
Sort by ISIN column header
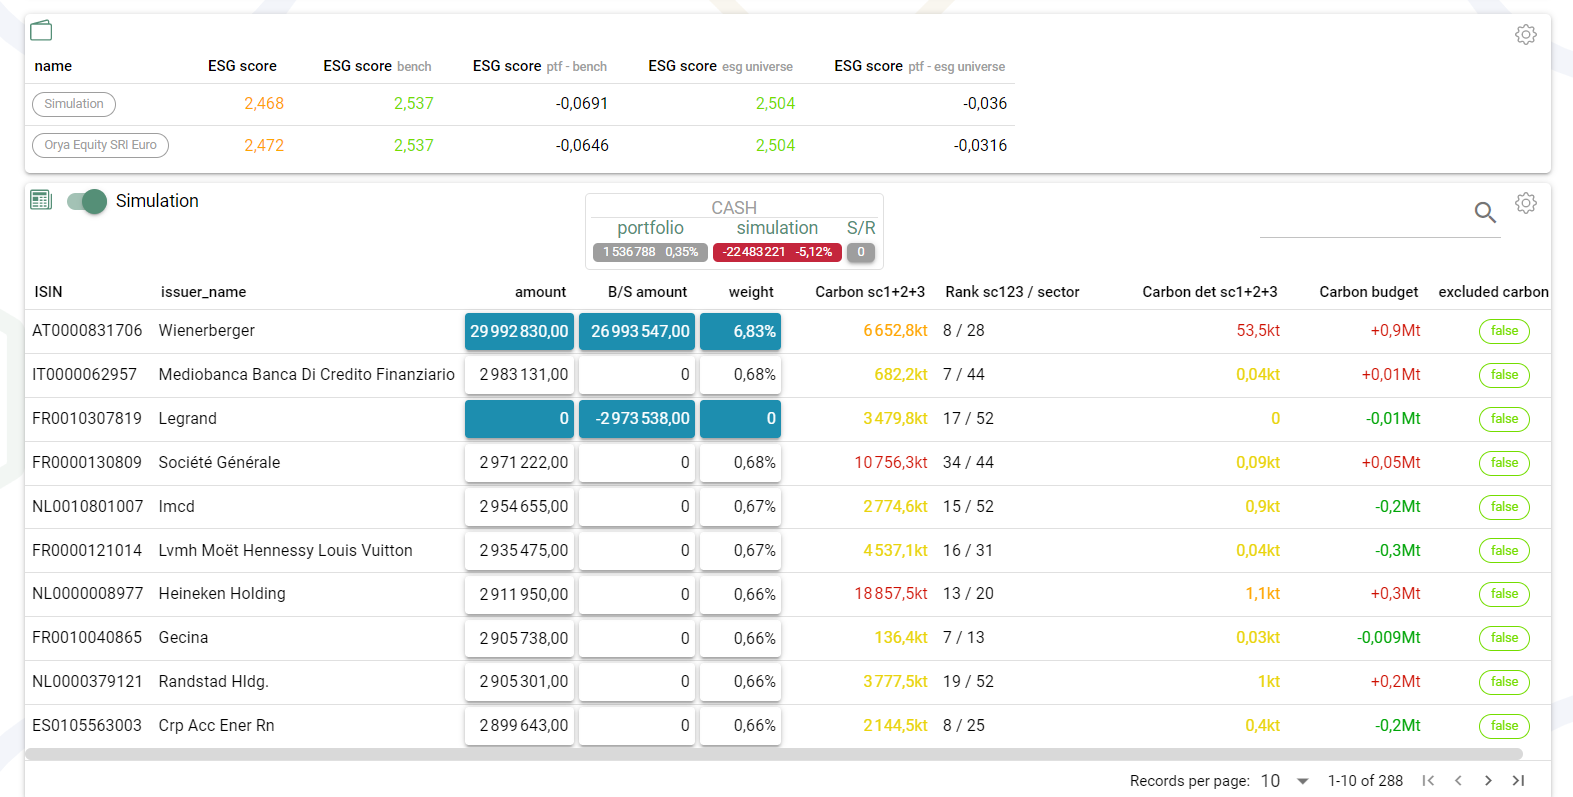coord(48,292)
